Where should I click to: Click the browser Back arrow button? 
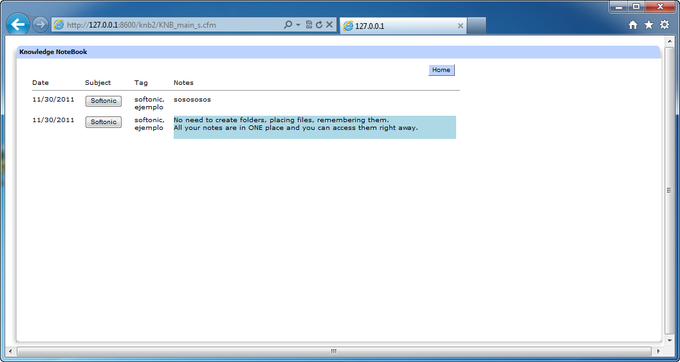pos(18,25)
